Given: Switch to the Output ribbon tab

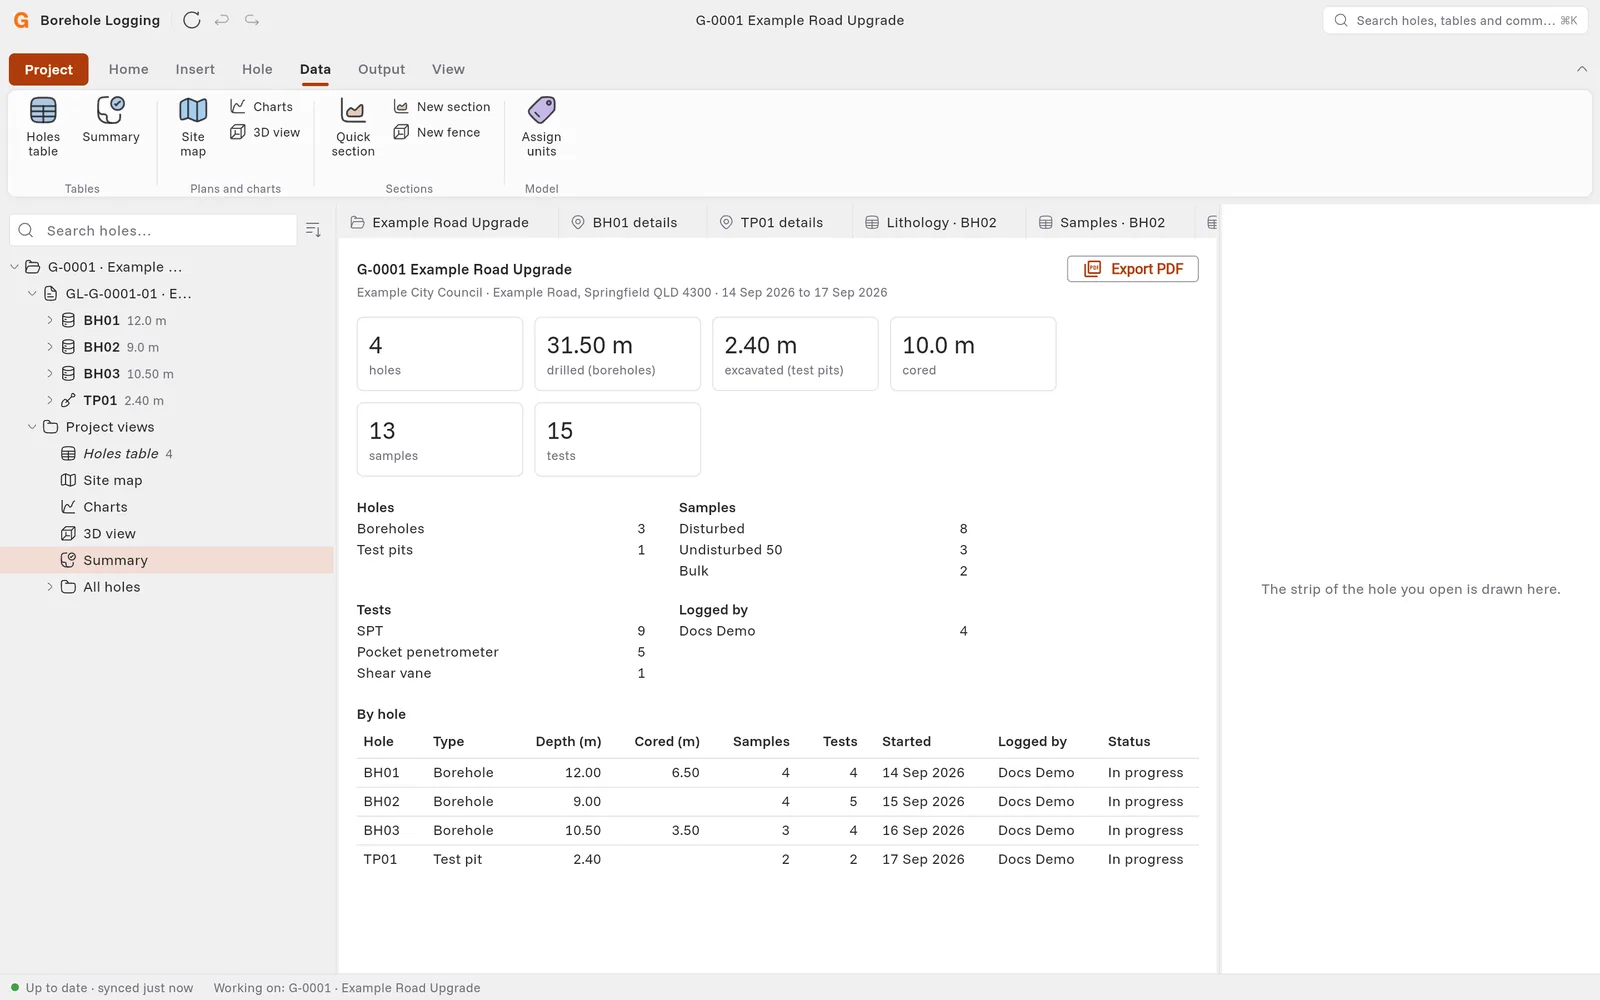Looking at the screenshot, I should tap(381, 69).
